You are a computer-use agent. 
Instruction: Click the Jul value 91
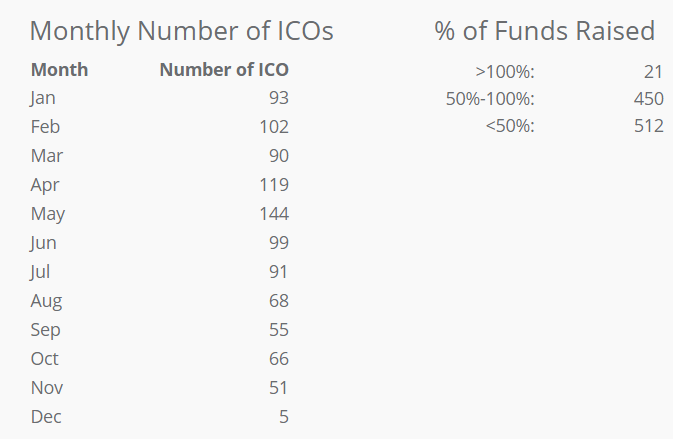click(278, 272)
